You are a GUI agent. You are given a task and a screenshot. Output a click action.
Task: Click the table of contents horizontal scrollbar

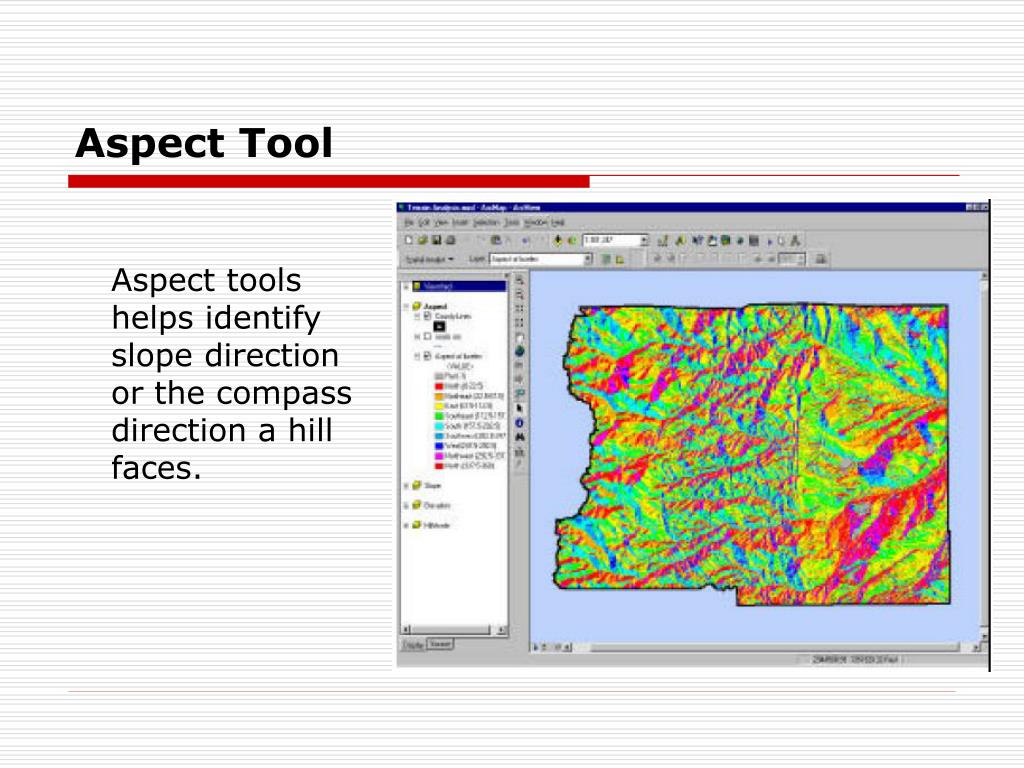[x=453, y=630]
